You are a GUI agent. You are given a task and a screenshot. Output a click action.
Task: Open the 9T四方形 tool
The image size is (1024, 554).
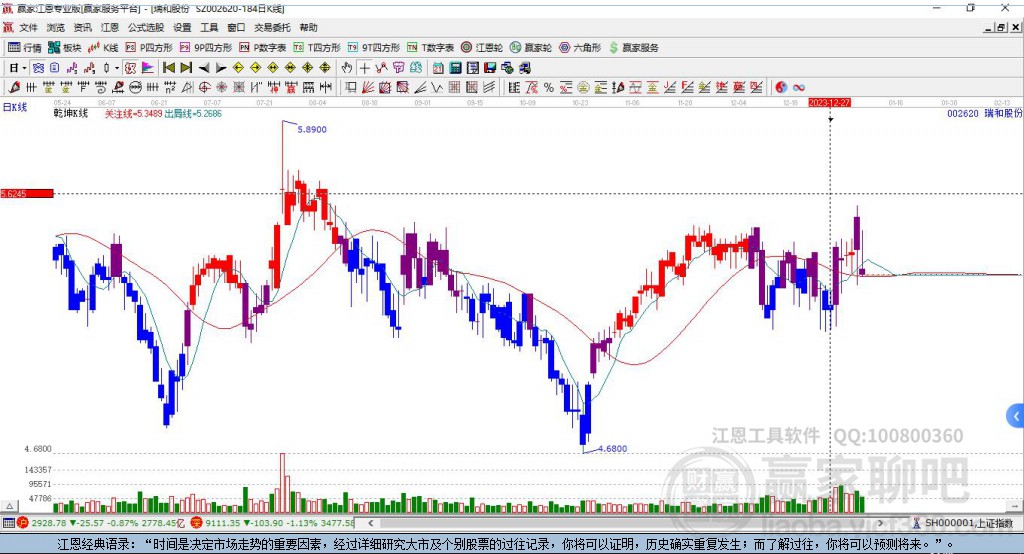374,48
